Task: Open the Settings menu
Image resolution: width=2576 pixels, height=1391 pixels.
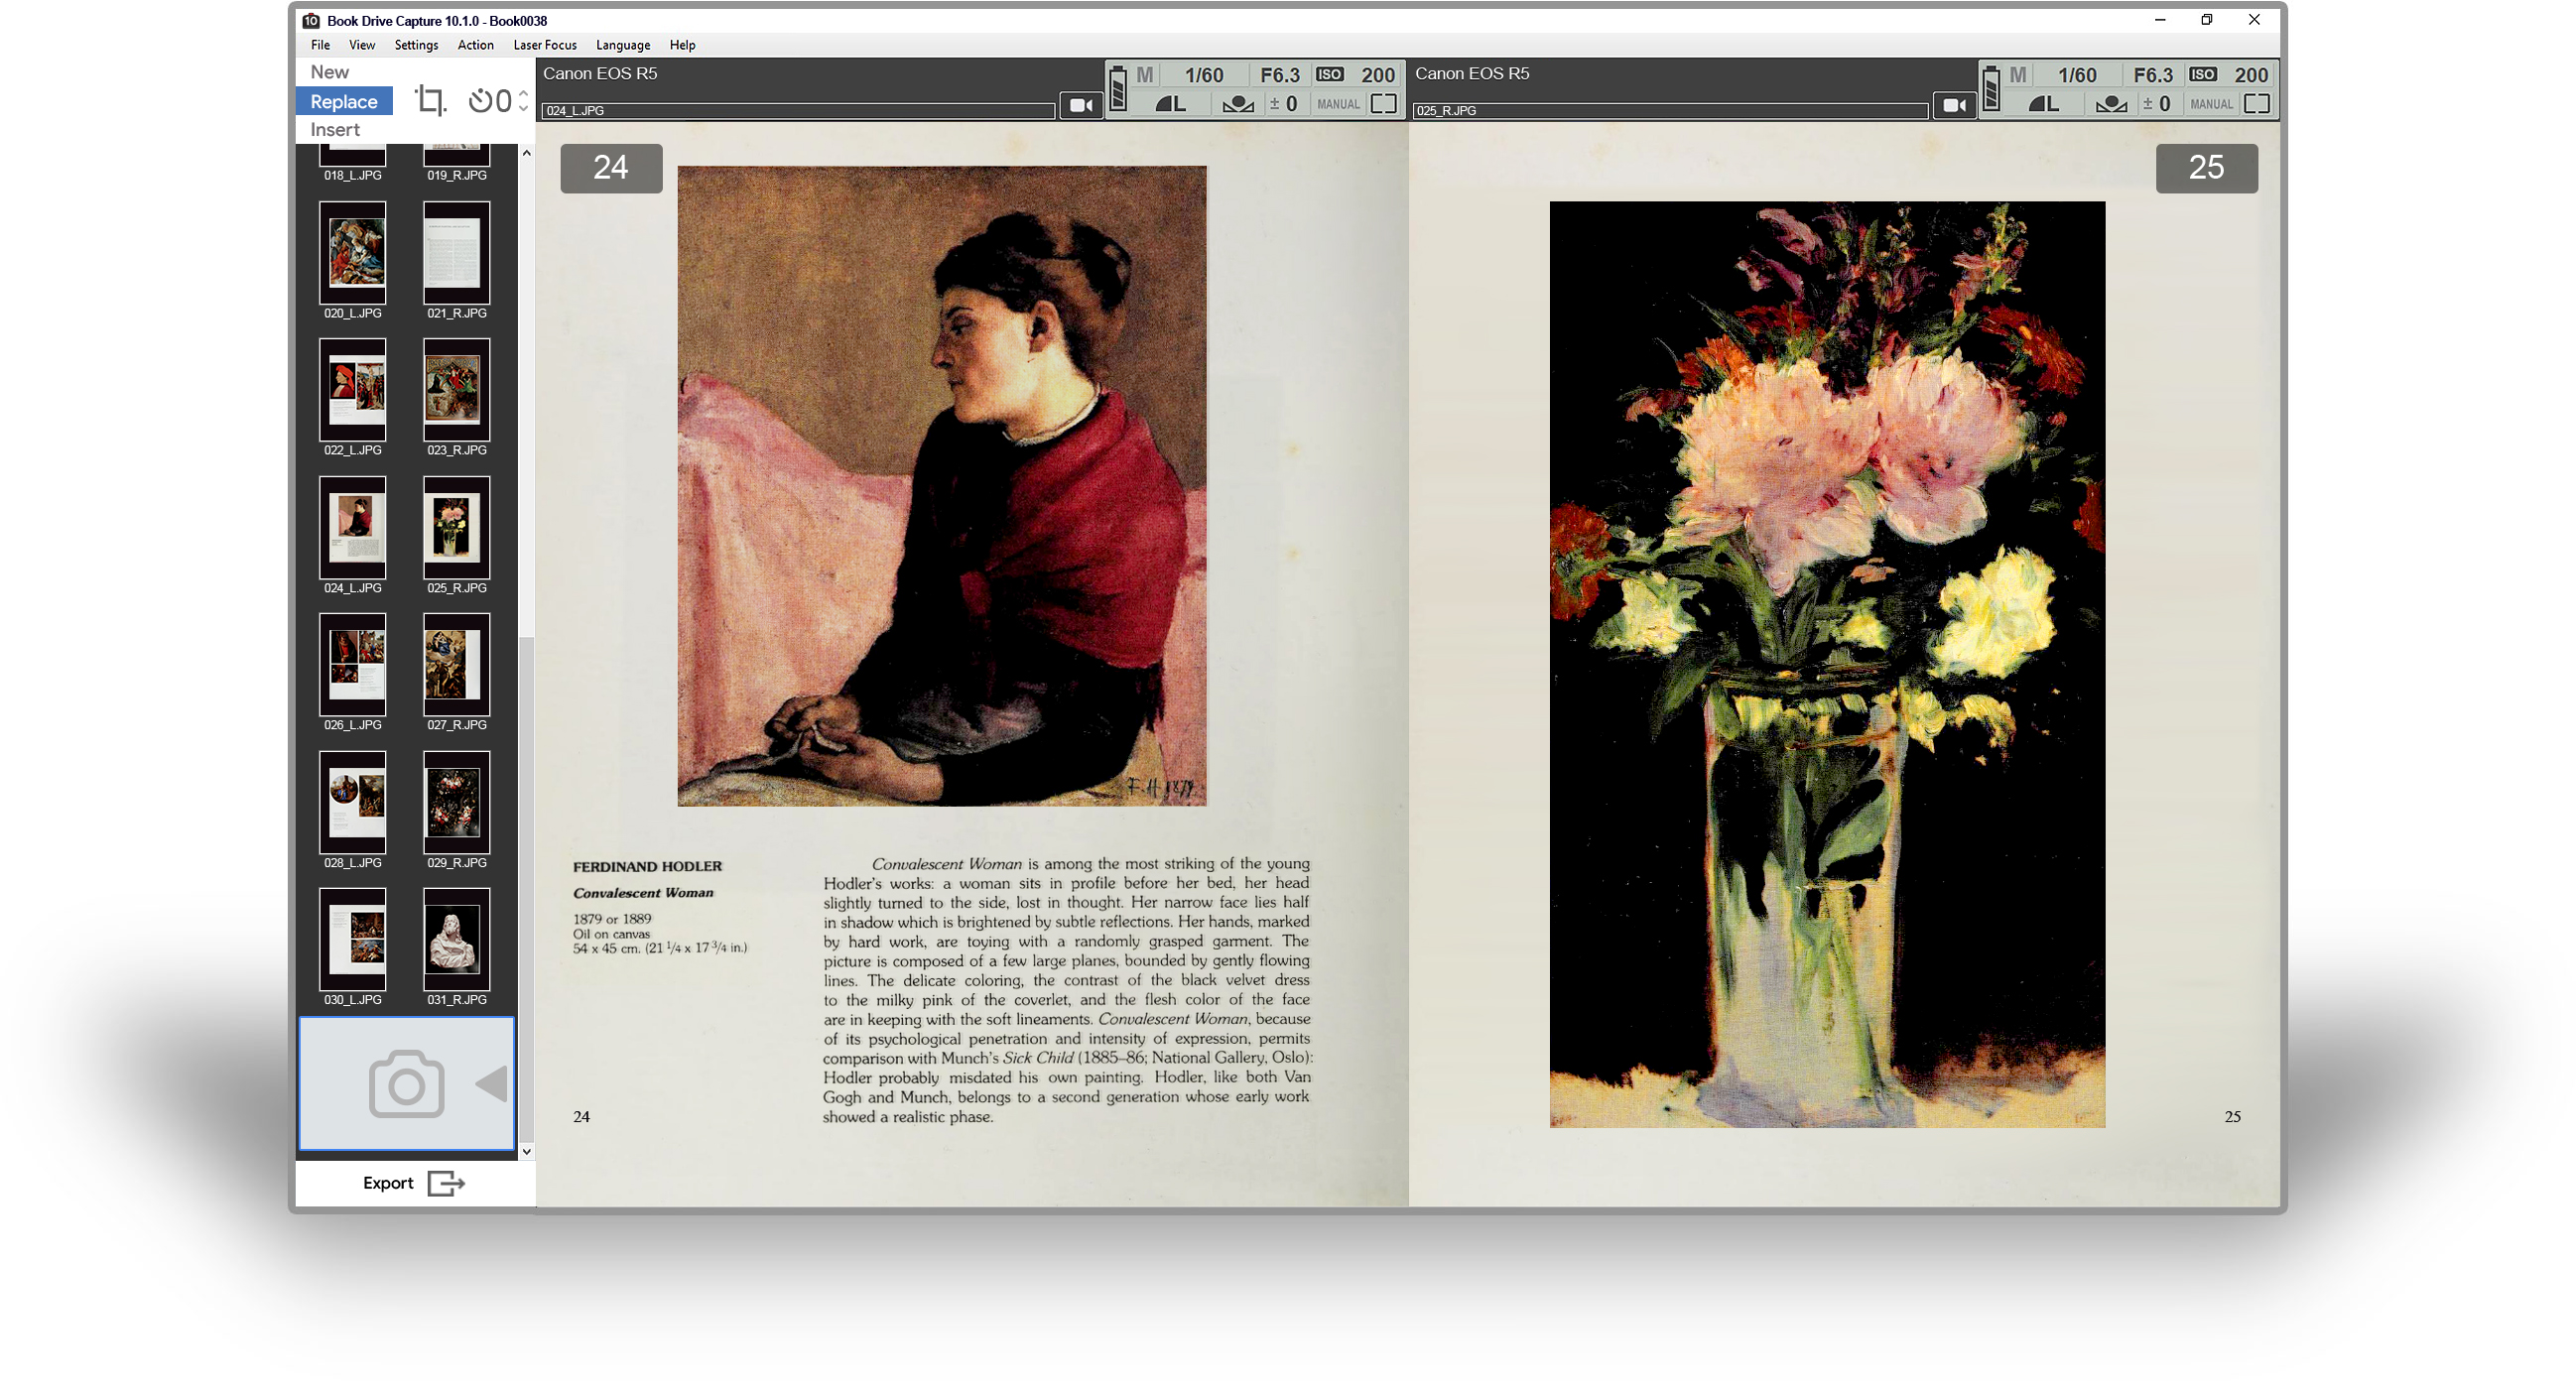Action: coord(416,45)
